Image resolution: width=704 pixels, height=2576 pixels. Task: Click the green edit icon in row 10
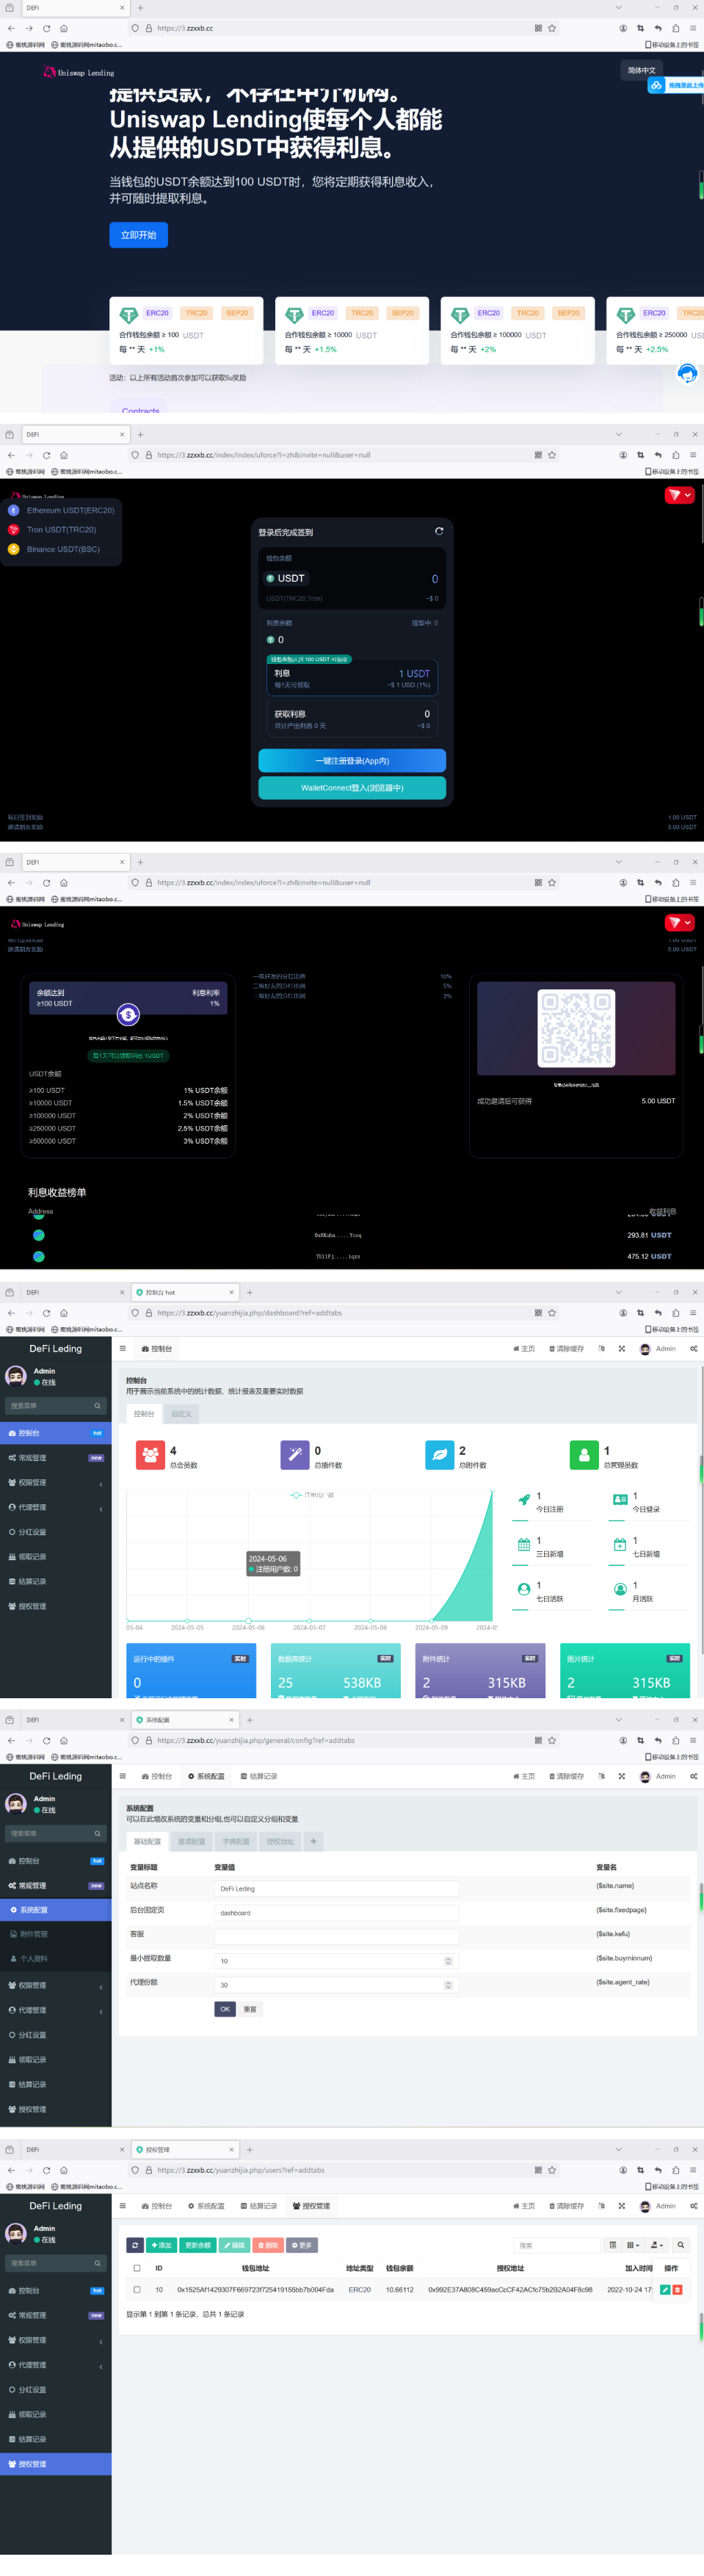(x=665, y=2289)
